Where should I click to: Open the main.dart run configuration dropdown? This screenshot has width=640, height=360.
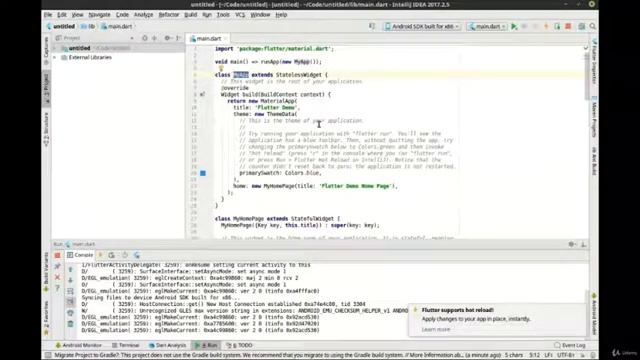[x=487, y=27]
